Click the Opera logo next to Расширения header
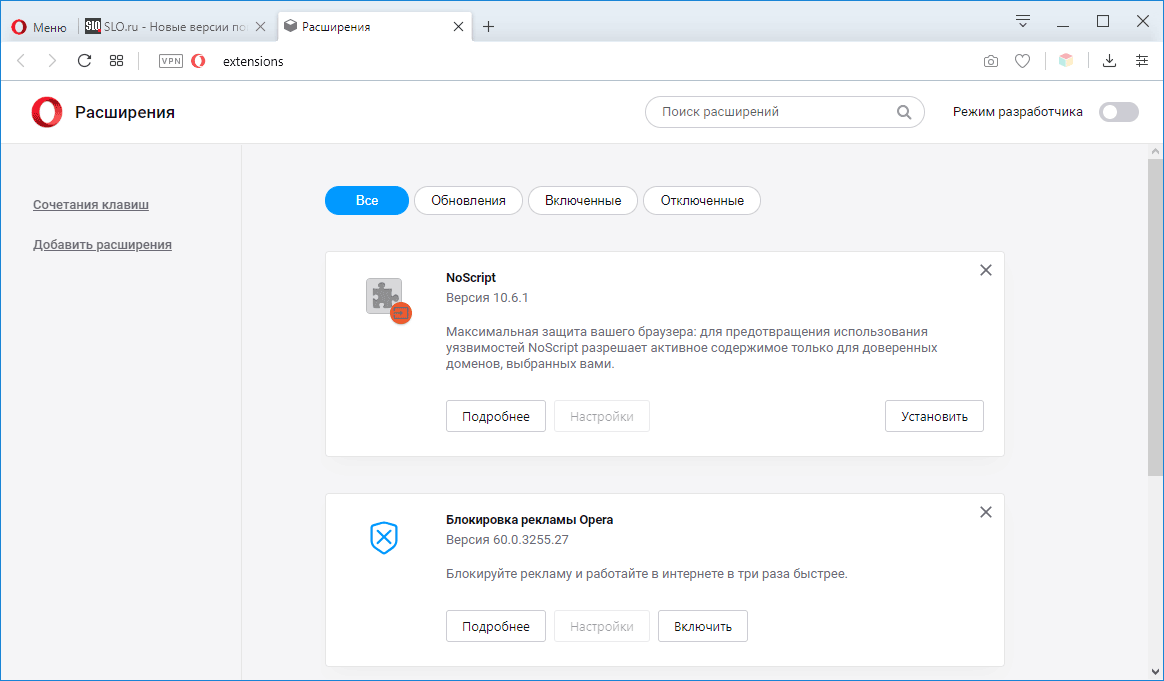 [x=47, y=112]
